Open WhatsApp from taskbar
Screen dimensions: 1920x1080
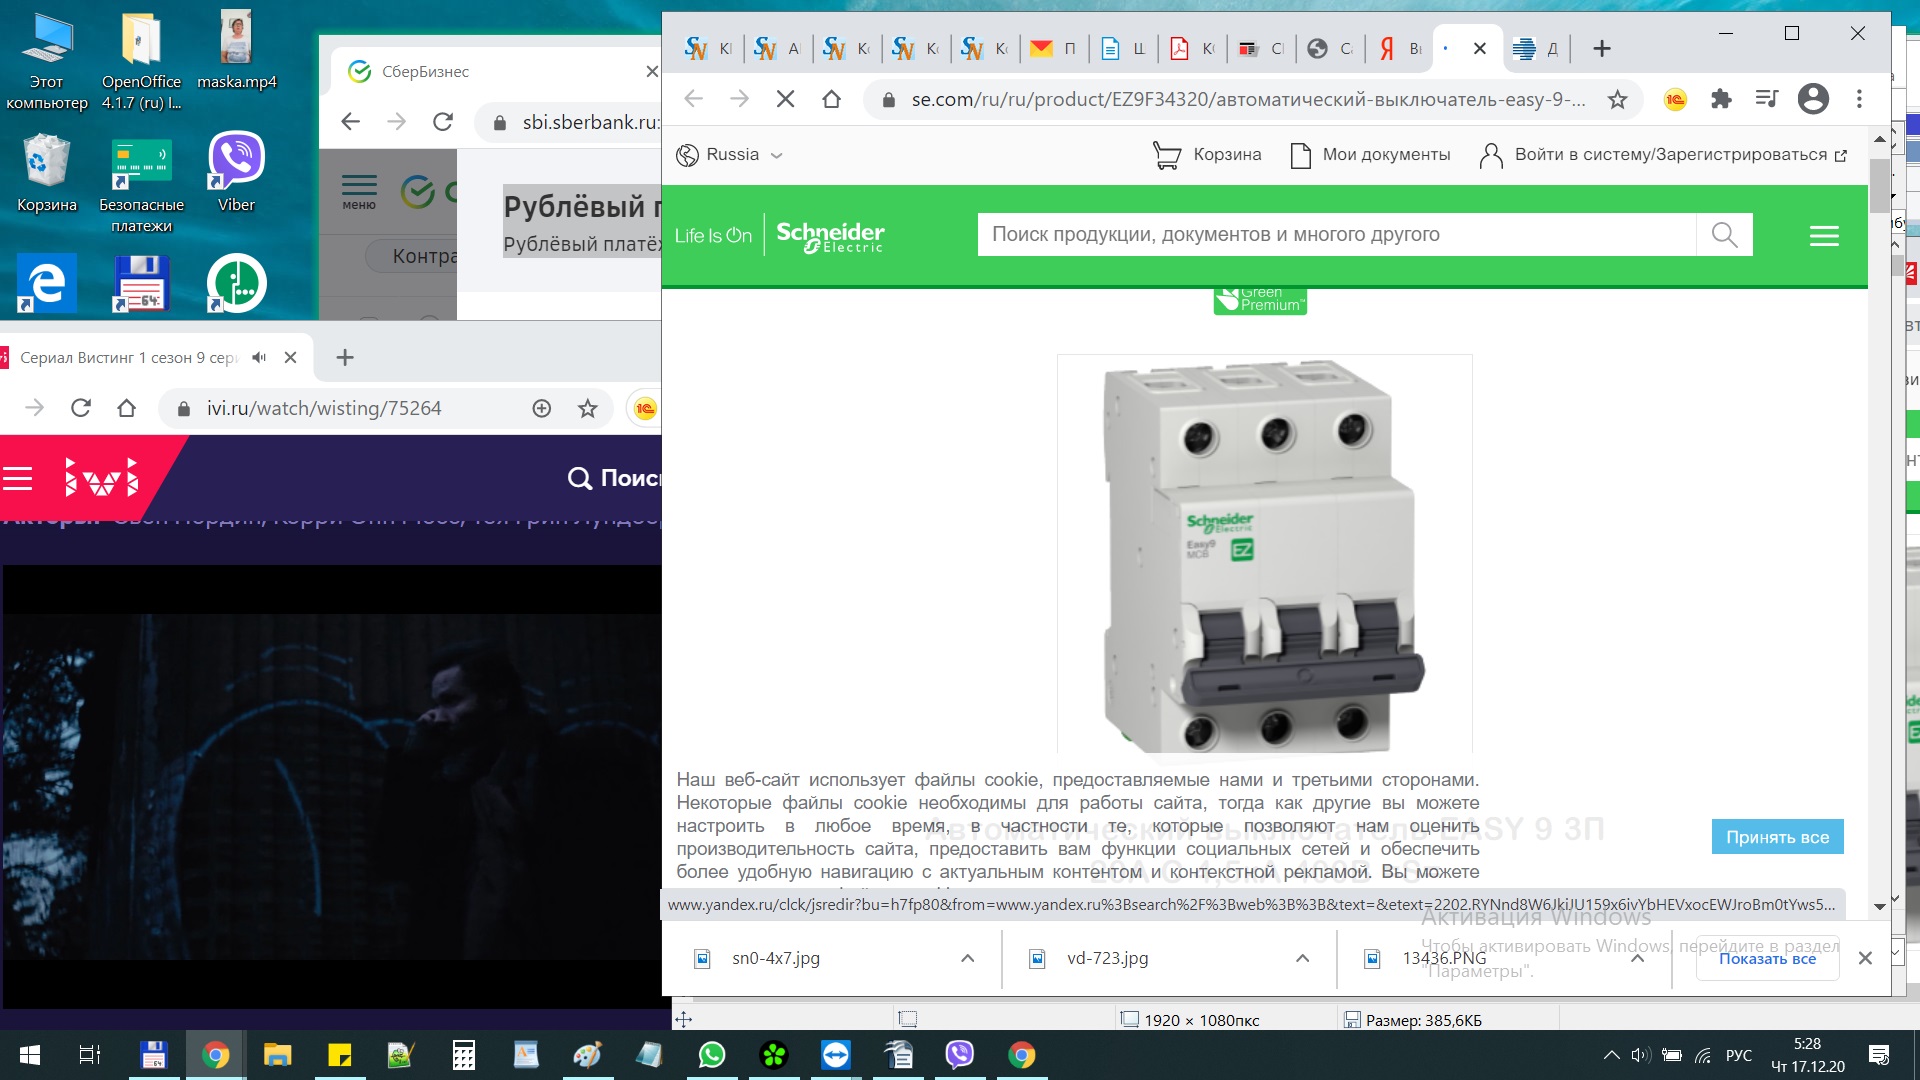click(712, 1055)
